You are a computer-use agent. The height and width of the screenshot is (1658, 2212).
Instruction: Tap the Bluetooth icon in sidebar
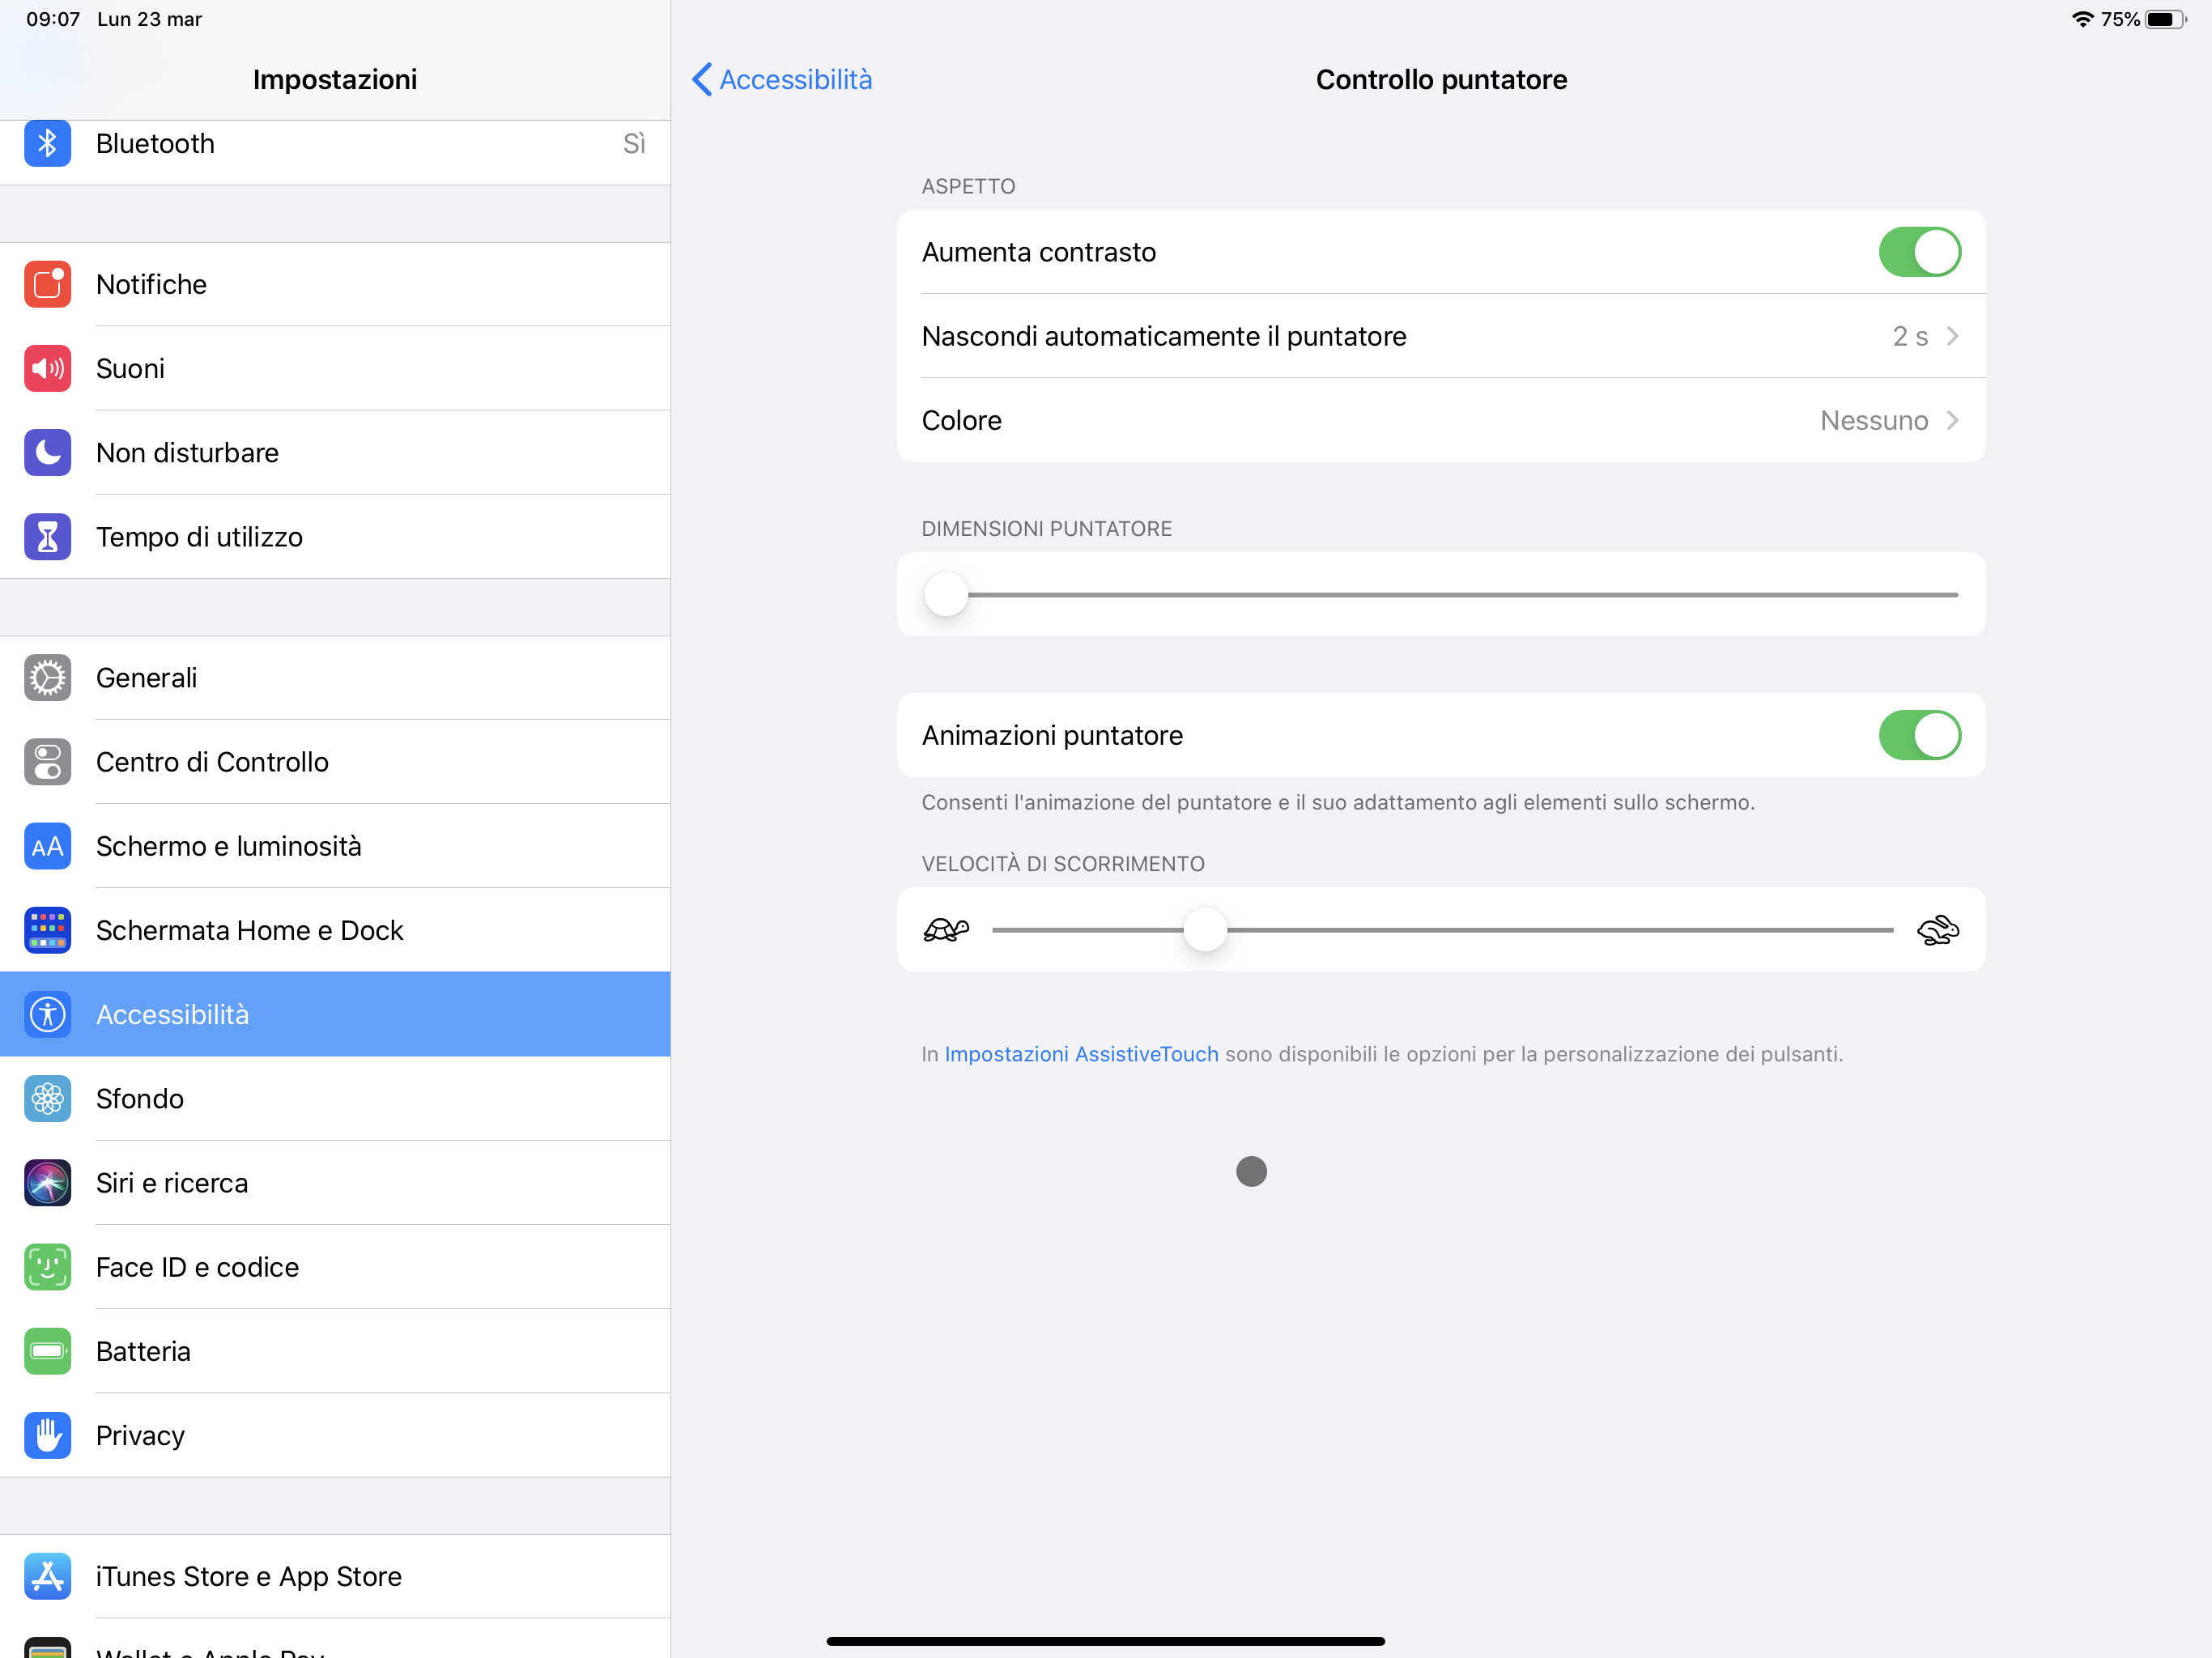click(47, 144)
